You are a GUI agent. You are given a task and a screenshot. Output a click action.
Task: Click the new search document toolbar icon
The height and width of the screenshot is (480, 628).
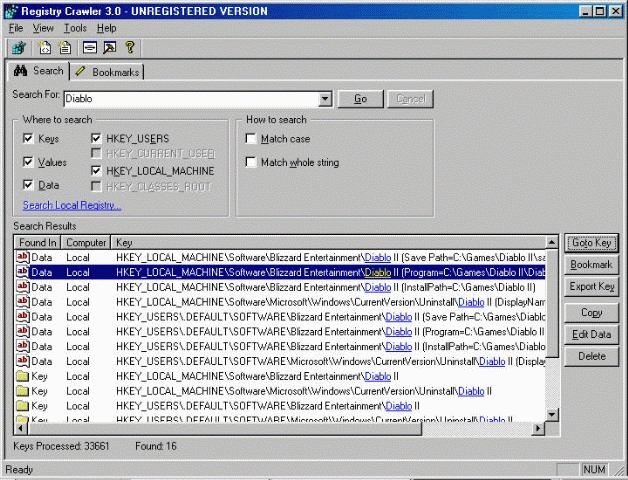coord(44,48)
